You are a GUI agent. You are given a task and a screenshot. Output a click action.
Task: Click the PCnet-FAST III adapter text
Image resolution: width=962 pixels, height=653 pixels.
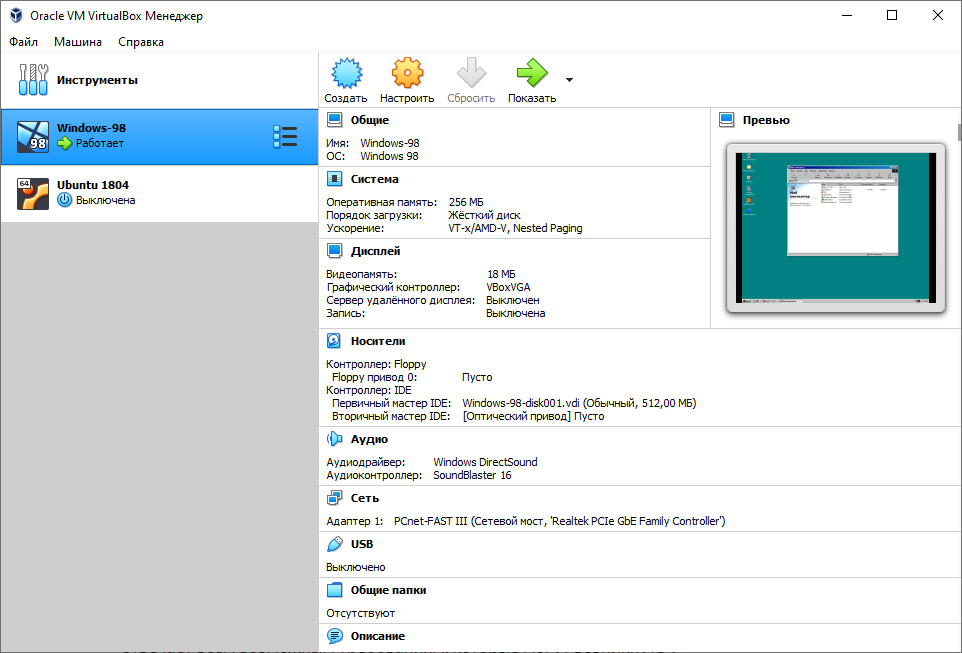pyautogui.click(x=560, y=521)
